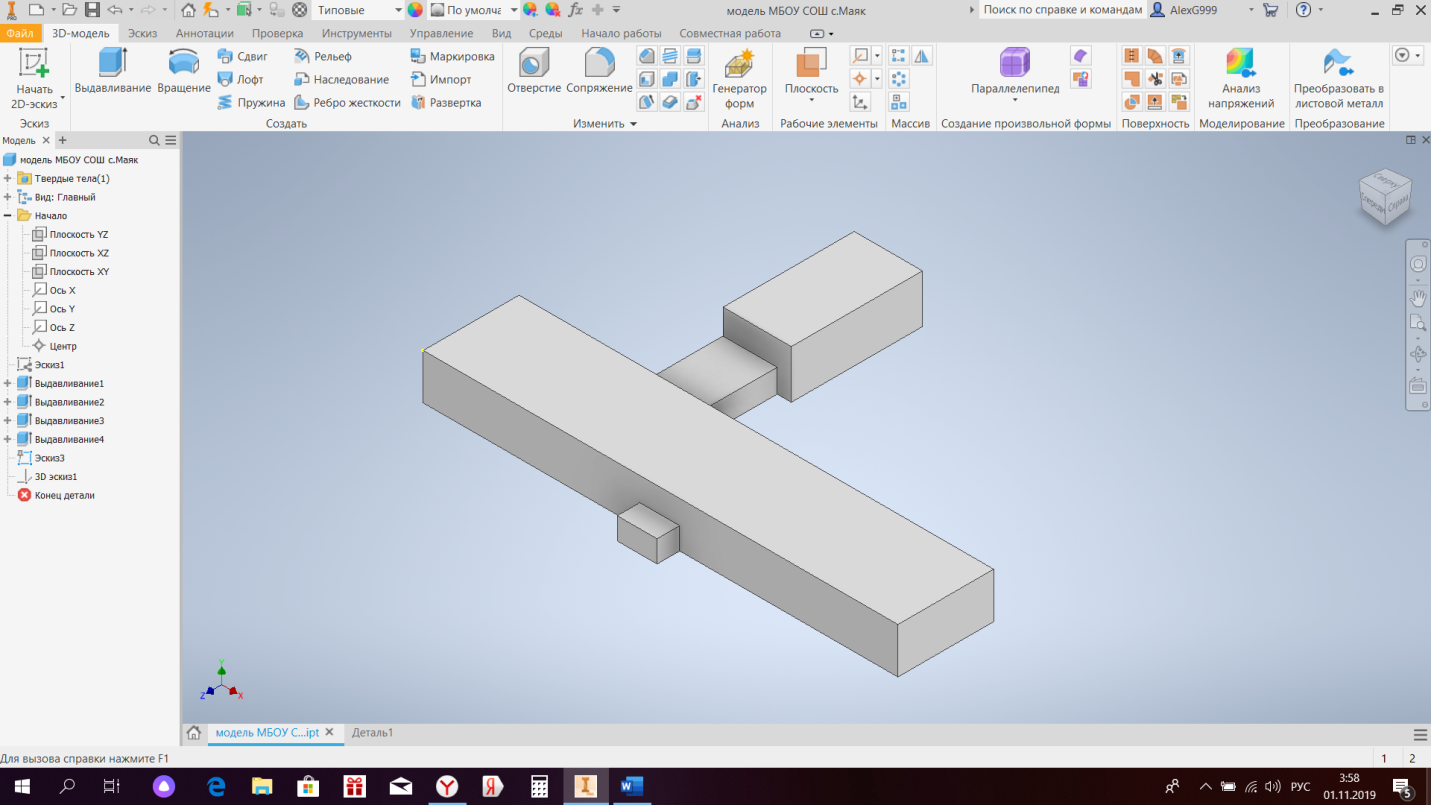The image size is (1431, 805).
Task: Select the Сопряжение (Fillet) tool
Action: [x=599, y=70]
